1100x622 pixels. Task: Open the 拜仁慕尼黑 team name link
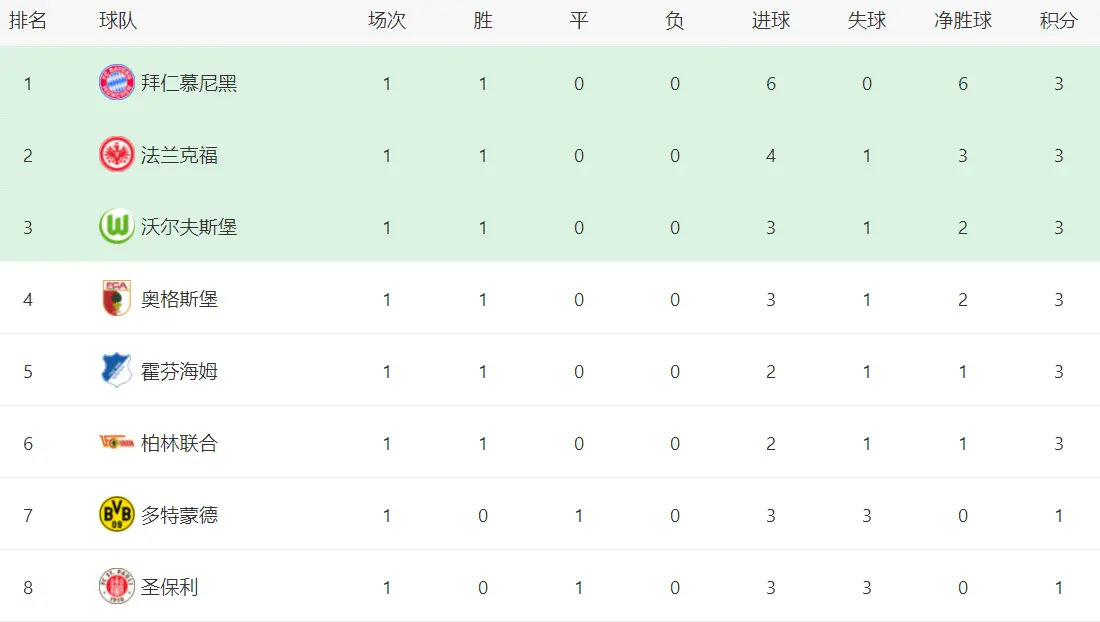point(189,83)
